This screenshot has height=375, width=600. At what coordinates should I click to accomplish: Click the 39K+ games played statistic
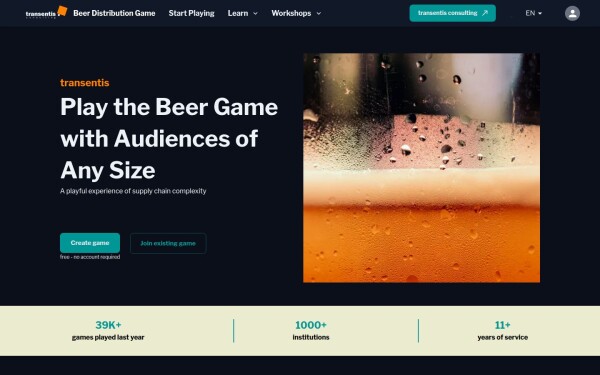(x=108, y=331)
